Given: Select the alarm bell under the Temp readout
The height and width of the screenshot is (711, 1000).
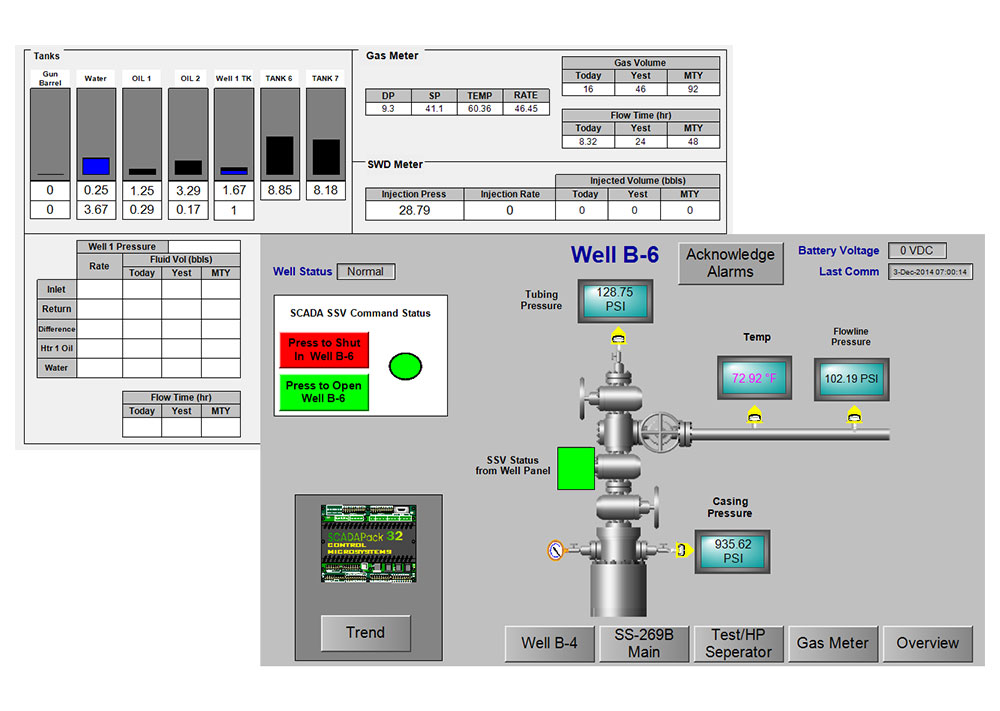Looking at the screenshot, I should point(755,416).
